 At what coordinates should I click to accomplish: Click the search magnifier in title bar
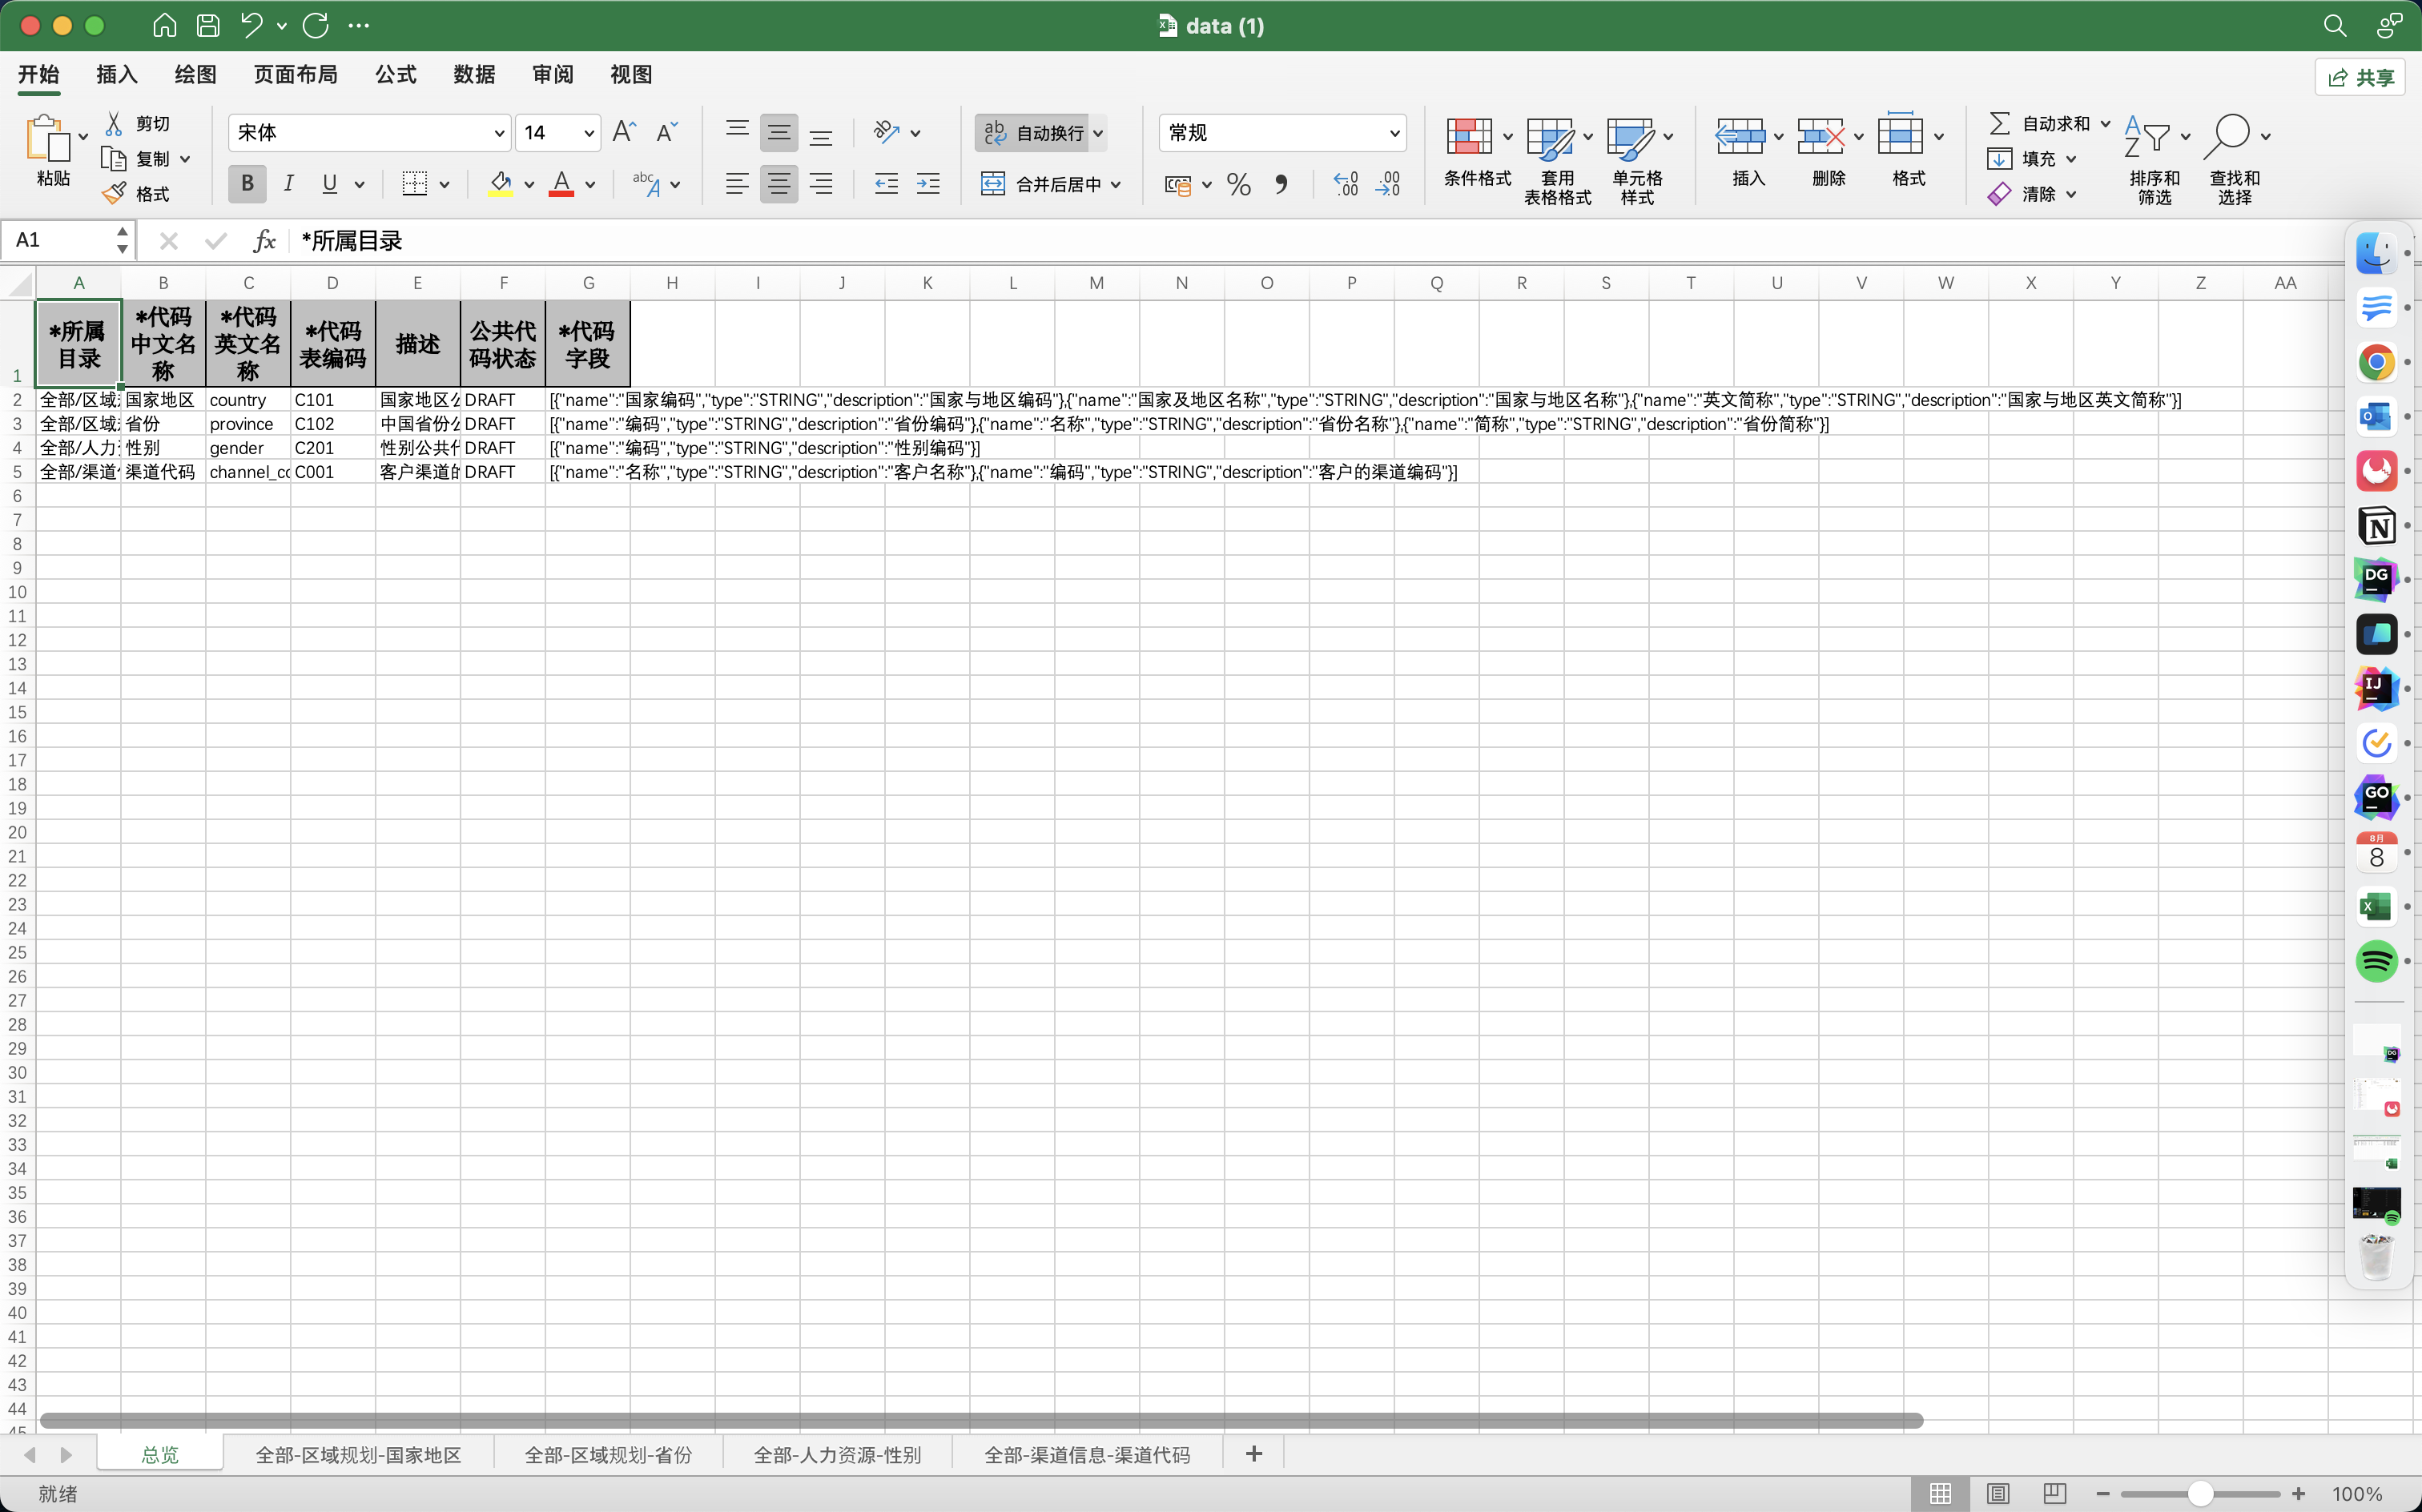coord(2334,25)
